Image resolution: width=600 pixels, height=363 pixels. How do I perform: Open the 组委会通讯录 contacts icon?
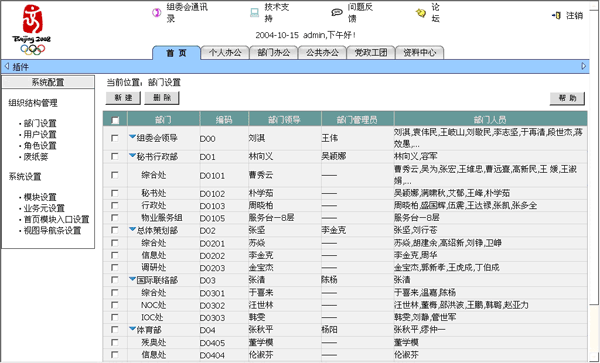pos(157,13)
